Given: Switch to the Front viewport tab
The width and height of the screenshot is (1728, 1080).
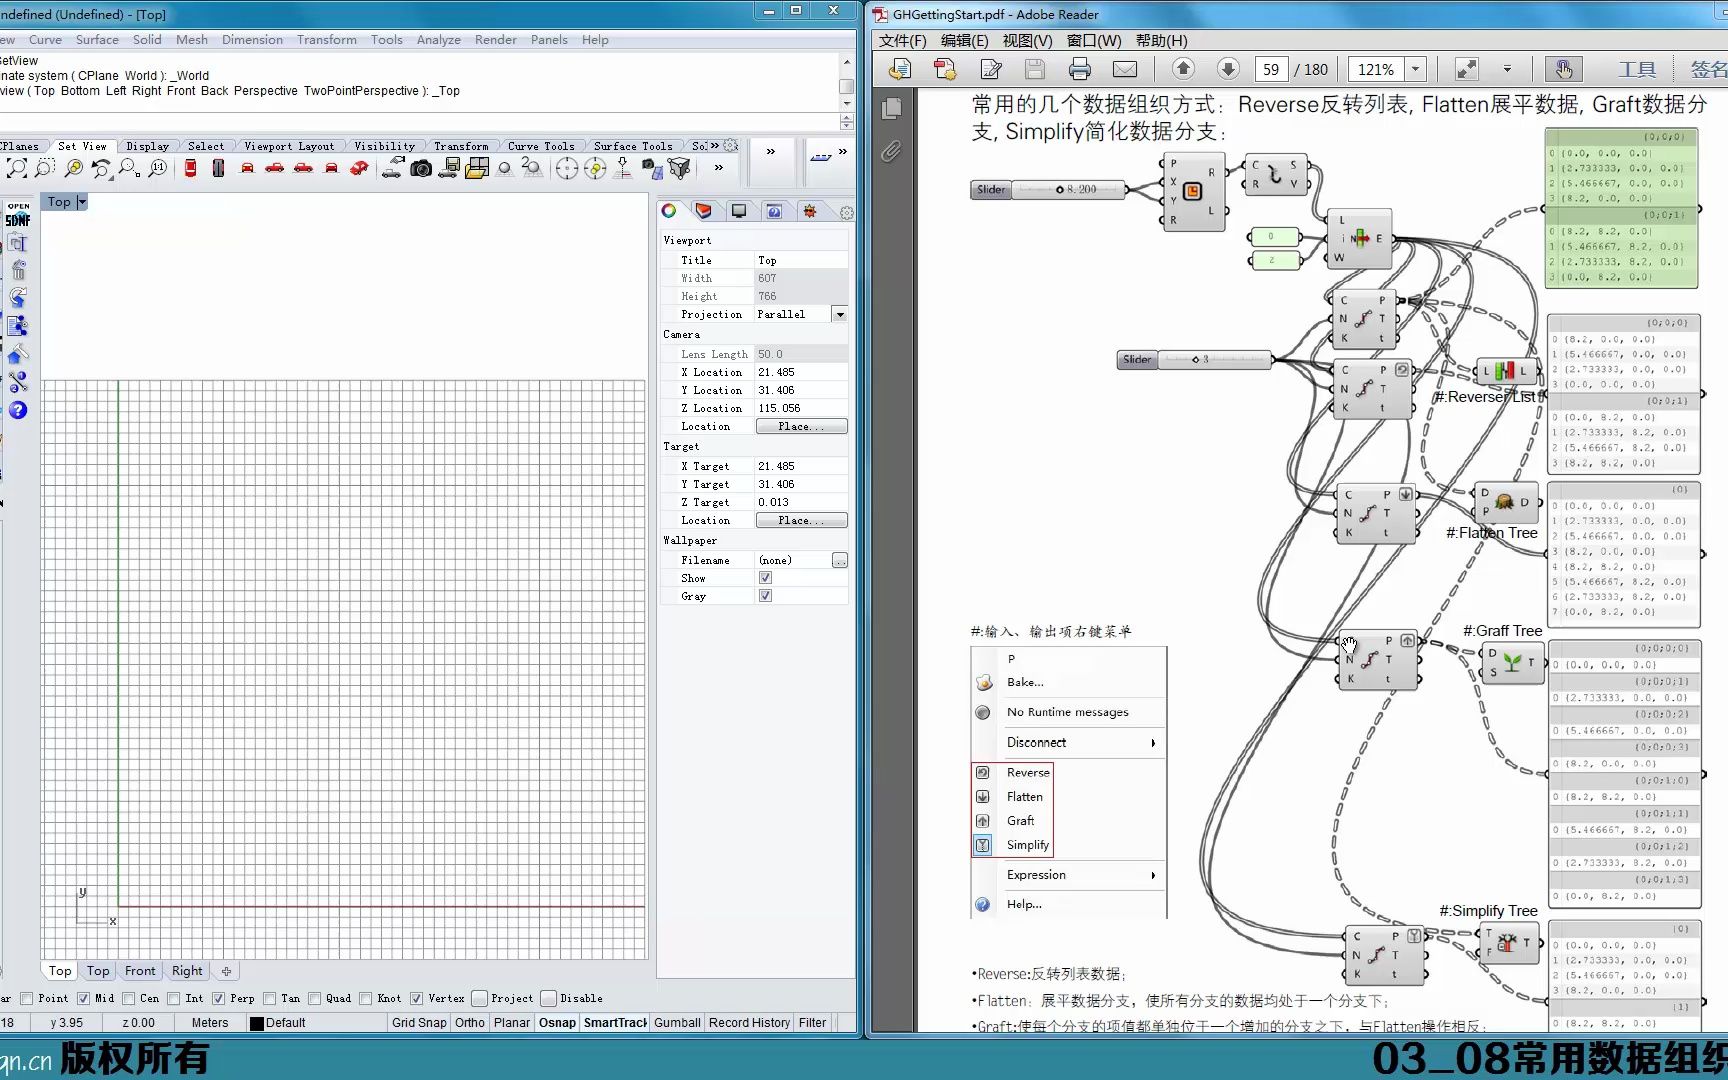Looking at the screenshot, I should 140,971.
